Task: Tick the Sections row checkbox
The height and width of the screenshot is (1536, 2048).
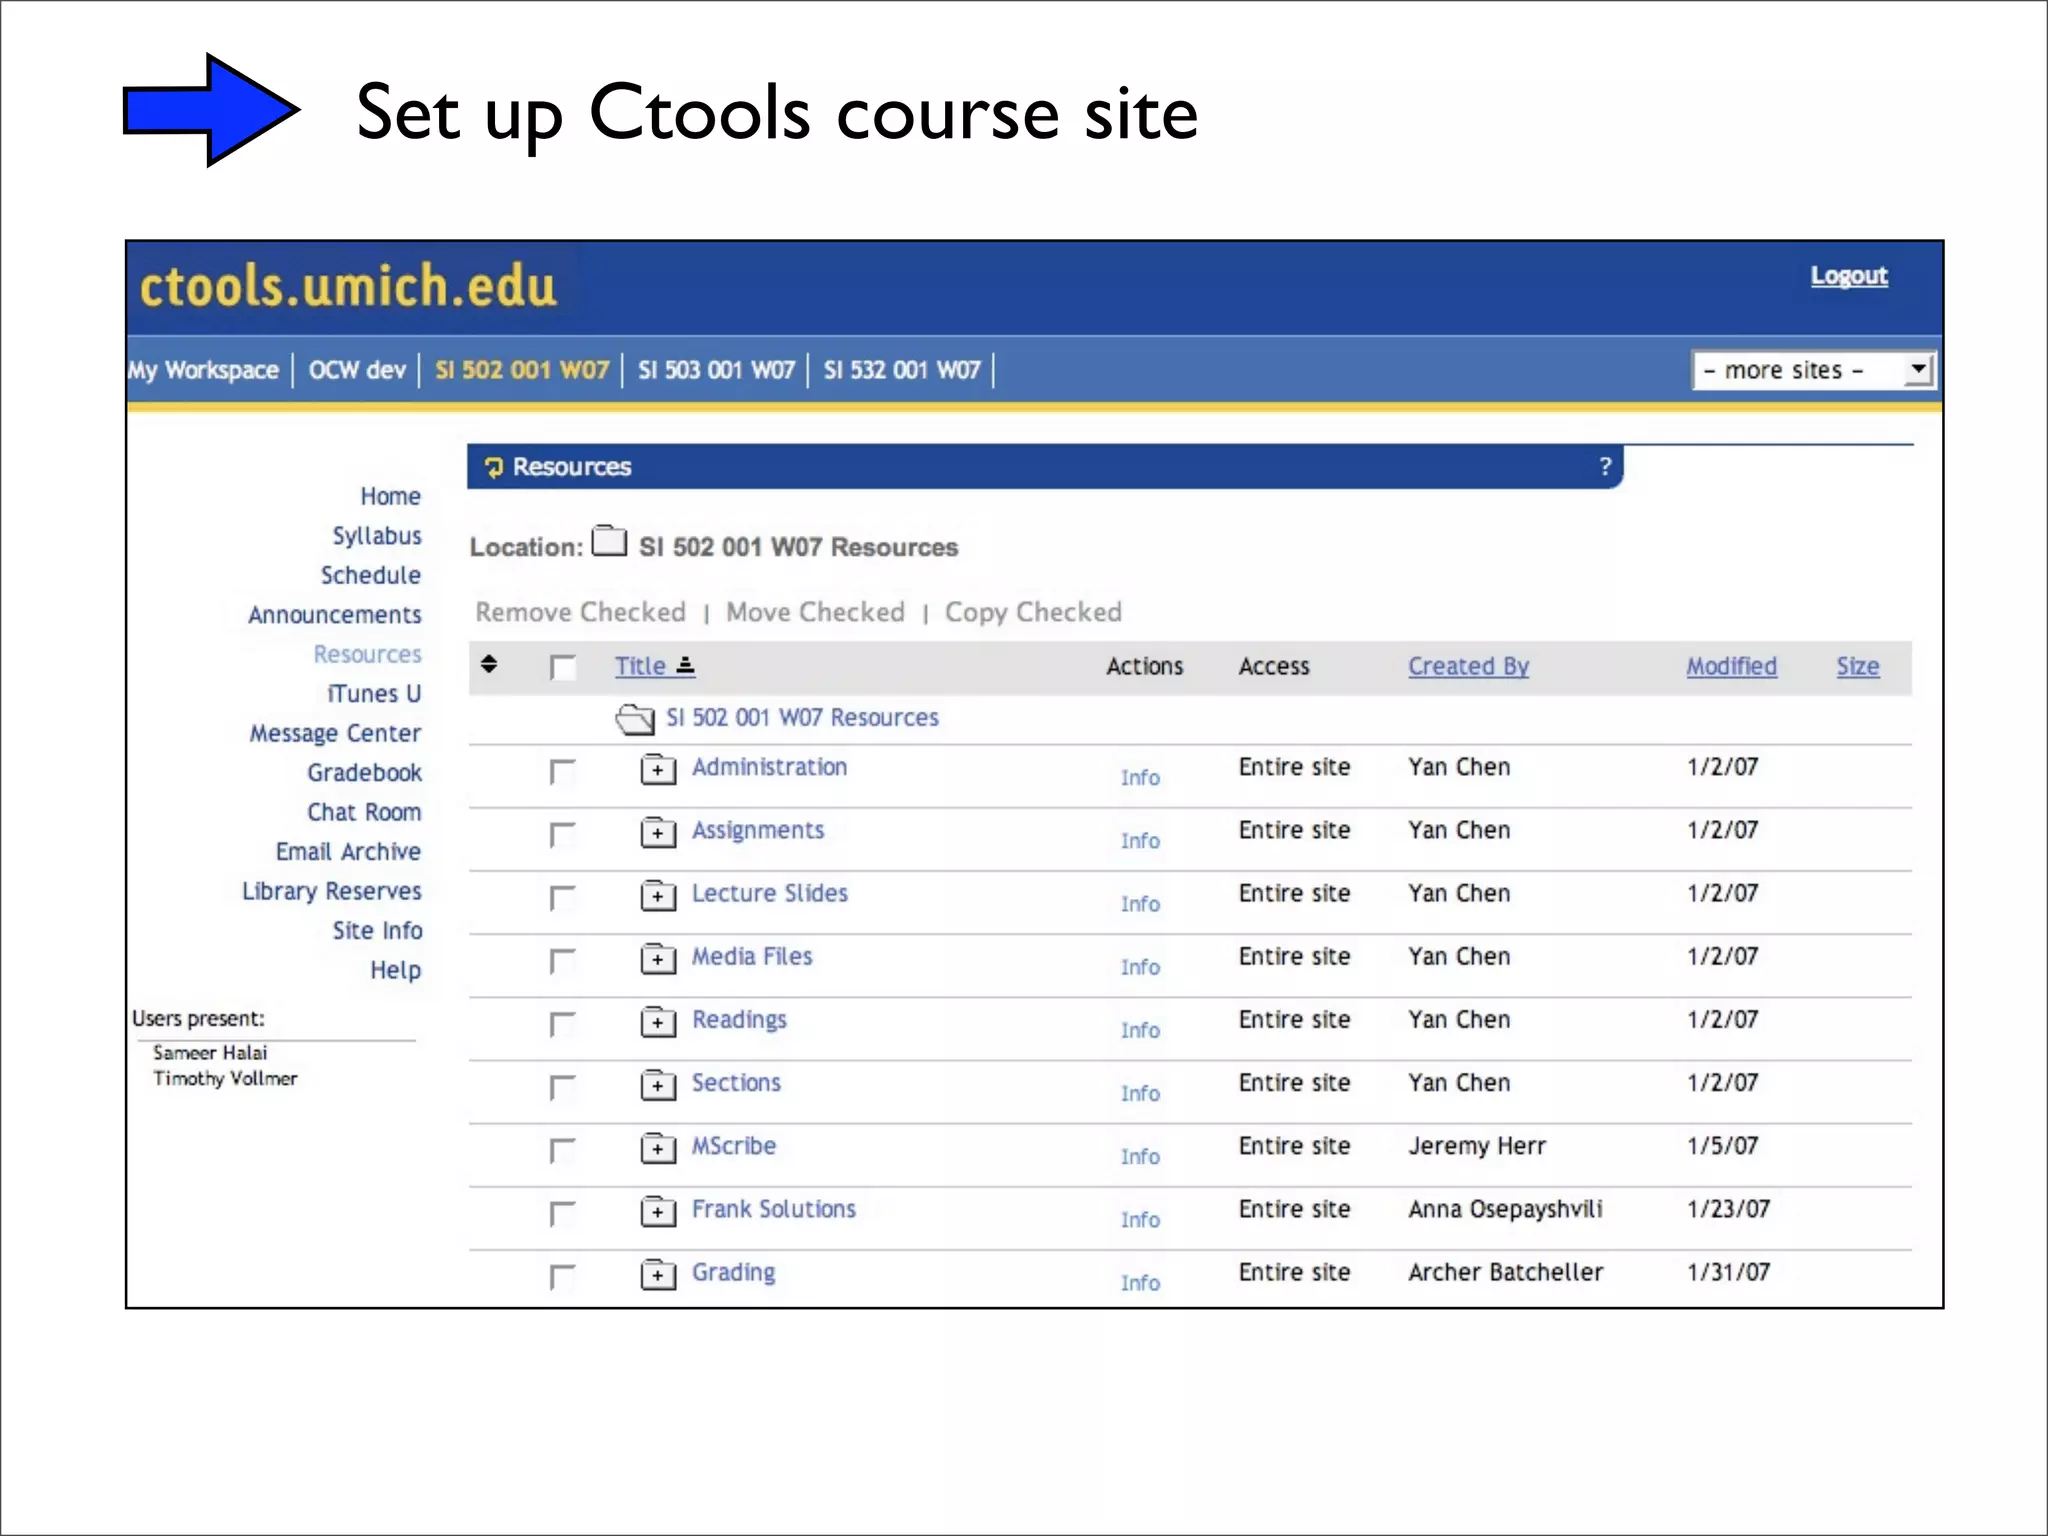Action: click(563, 1087)
